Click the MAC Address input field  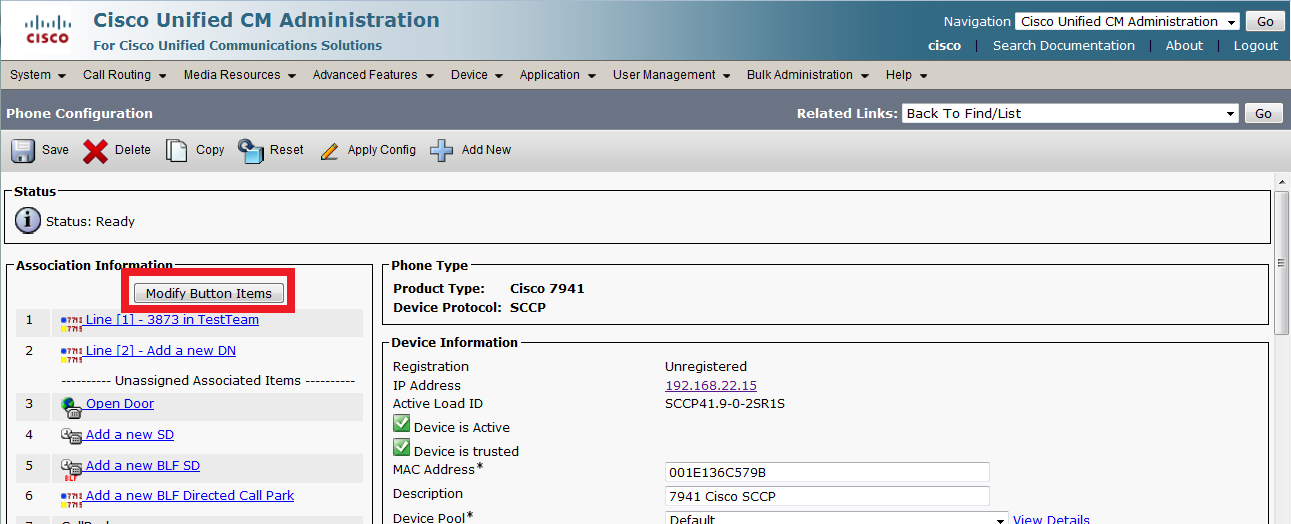(x=827, y=472)
